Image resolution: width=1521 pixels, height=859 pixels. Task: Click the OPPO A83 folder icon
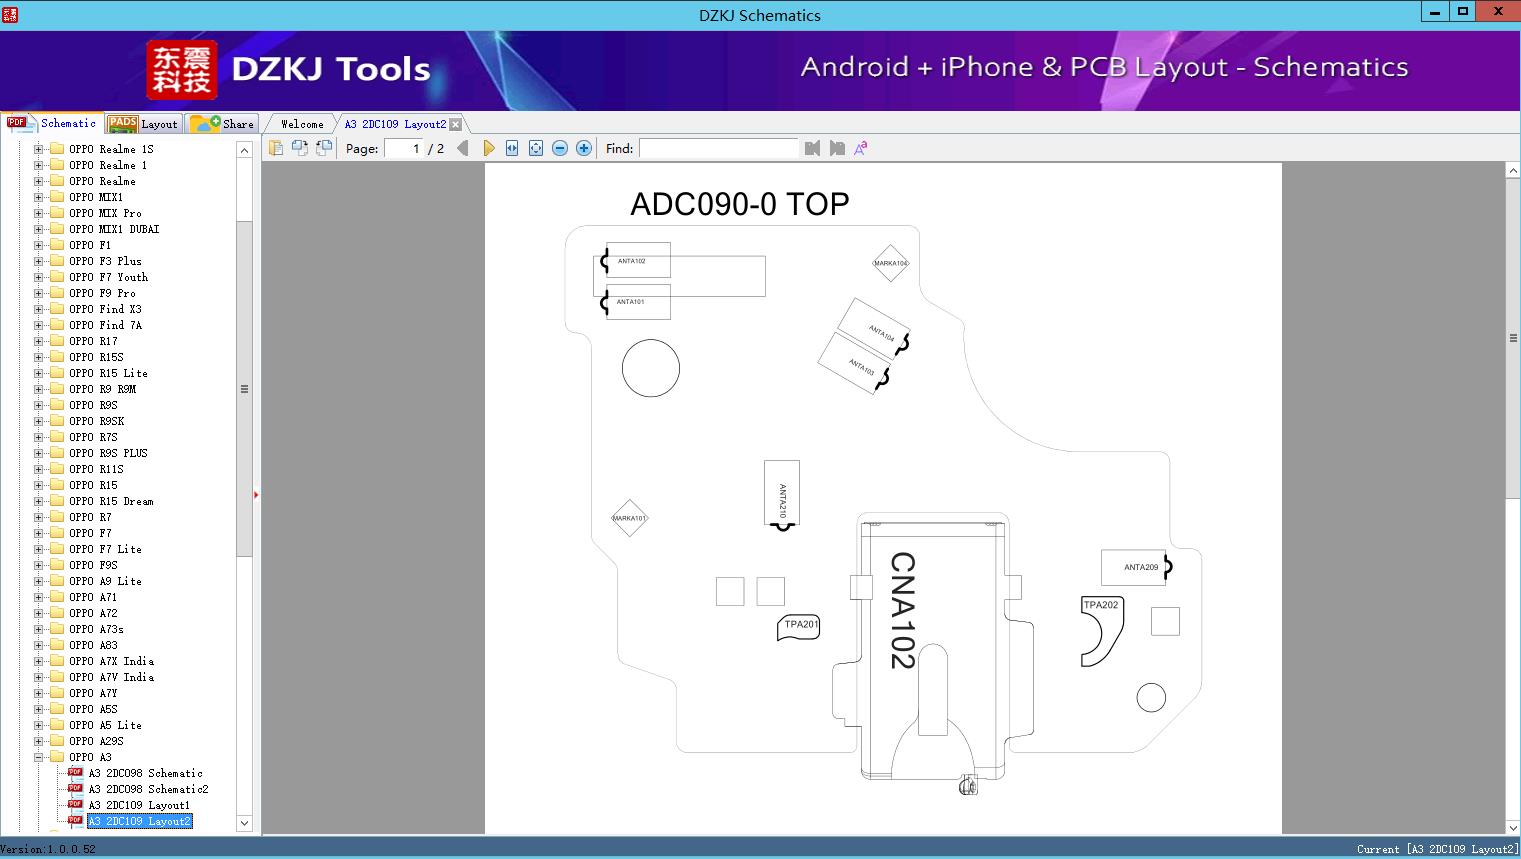pyautogui.click(x=57, y=645)
